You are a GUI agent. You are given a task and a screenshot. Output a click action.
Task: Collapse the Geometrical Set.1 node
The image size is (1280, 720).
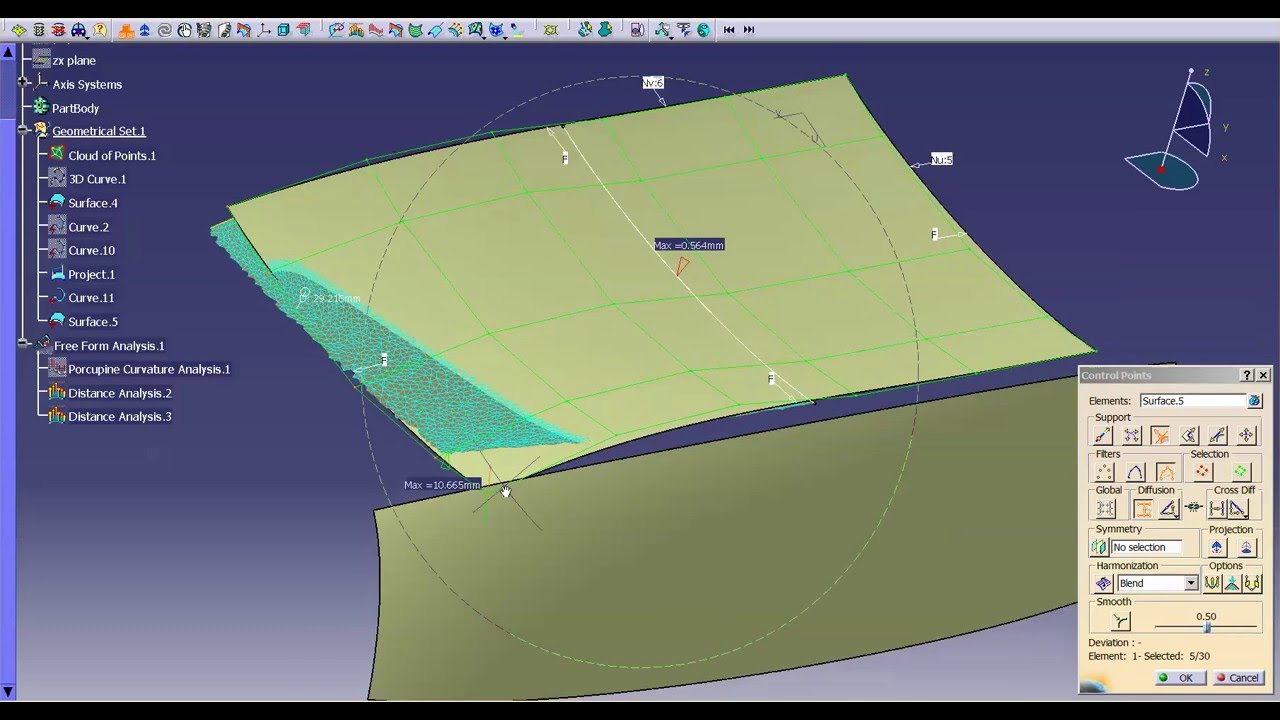point(23,131)
